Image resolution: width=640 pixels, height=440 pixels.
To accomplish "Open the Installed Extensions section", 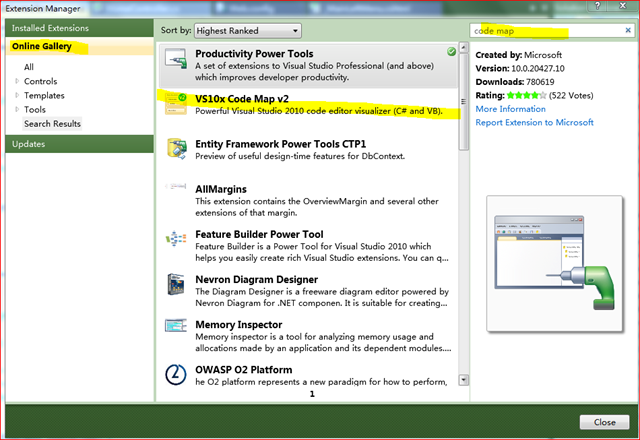I will pos(49,28).
